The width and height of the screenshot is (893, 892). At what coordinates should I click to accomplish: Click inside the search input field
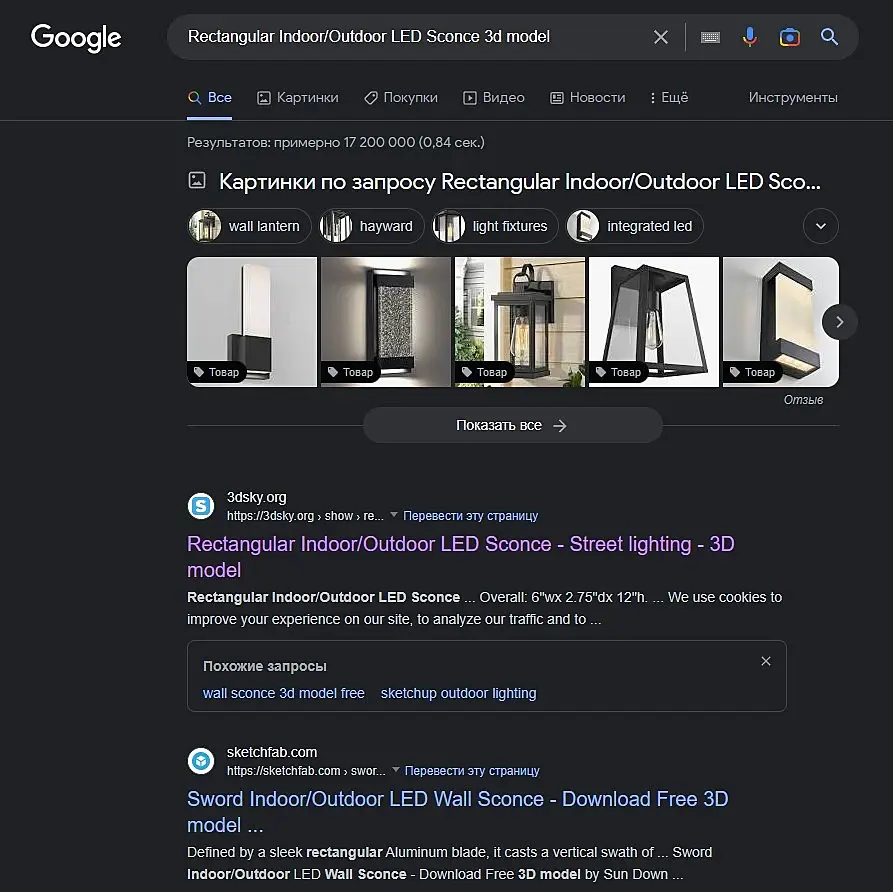click(x=416, y=37)
